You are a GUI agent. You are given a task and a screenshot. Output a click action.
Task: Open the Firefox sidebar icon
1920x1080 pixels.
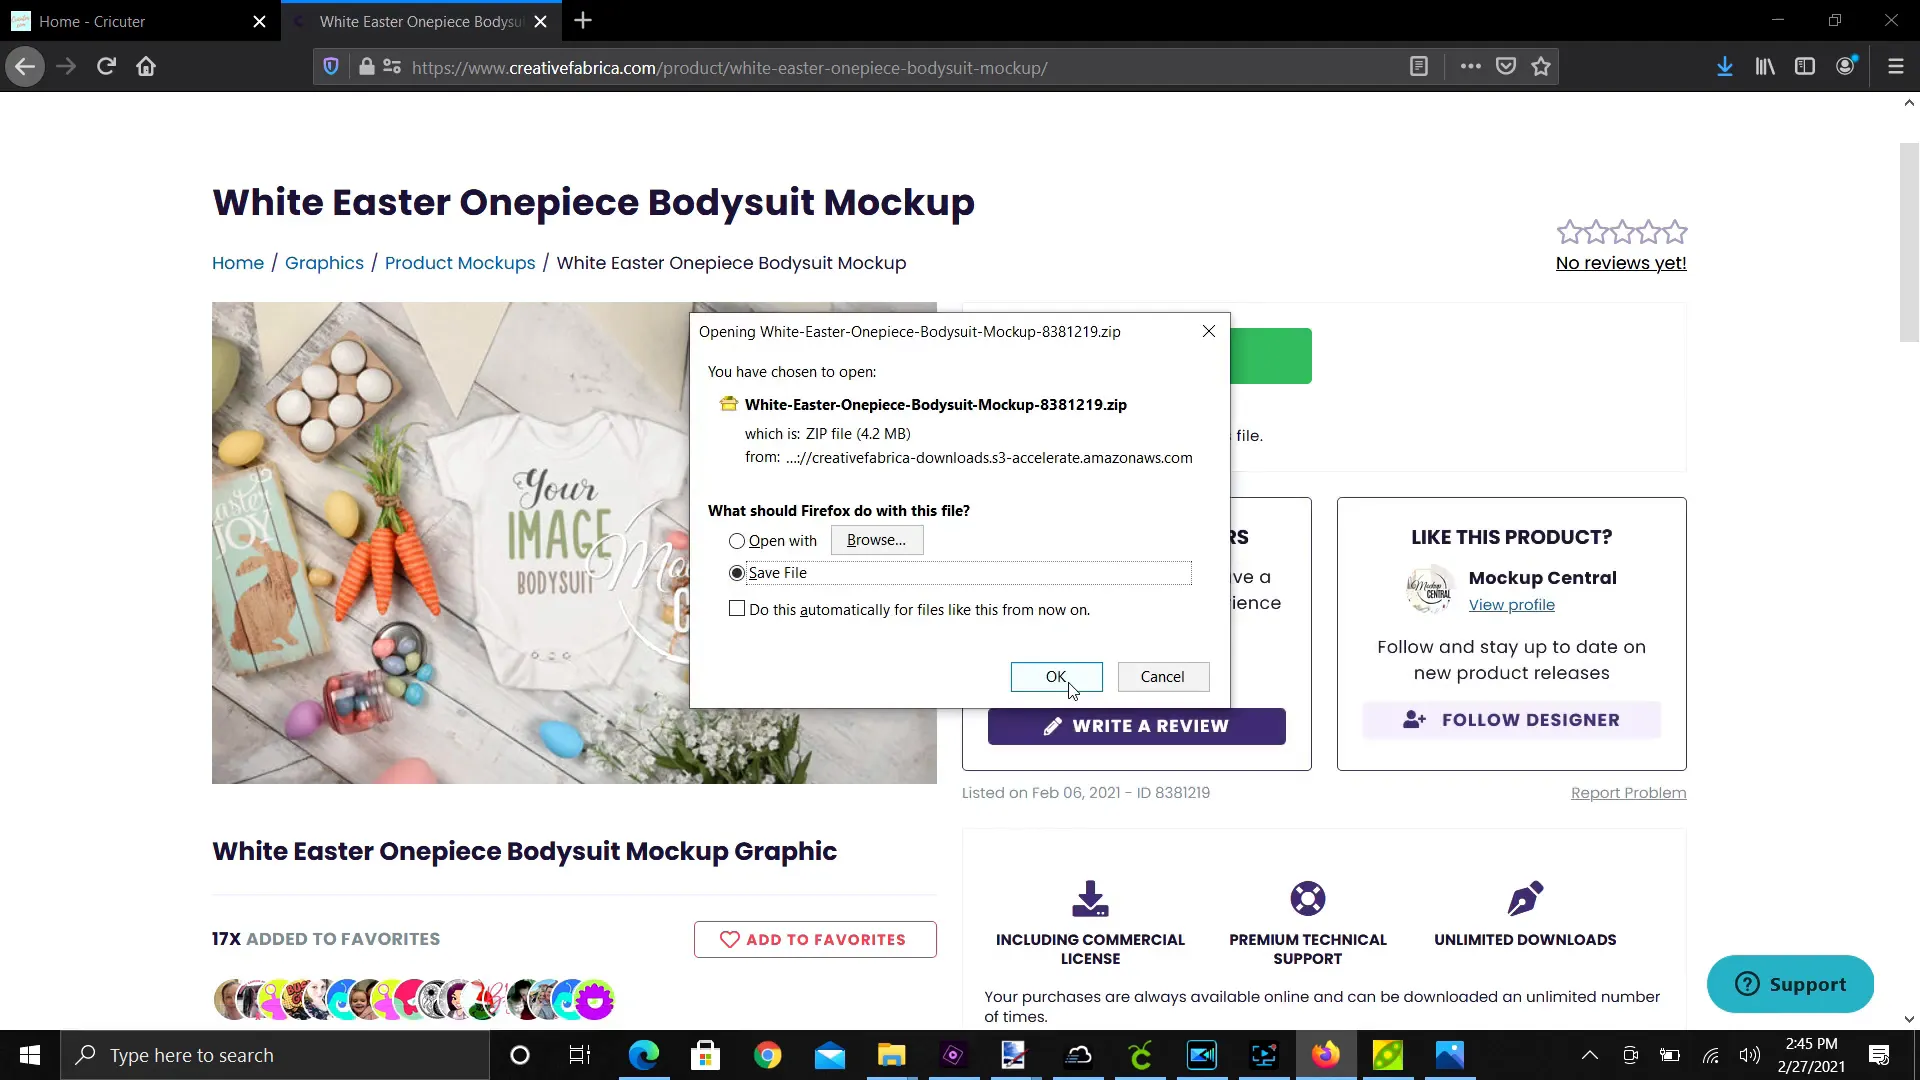click(x=1805, y=66)
